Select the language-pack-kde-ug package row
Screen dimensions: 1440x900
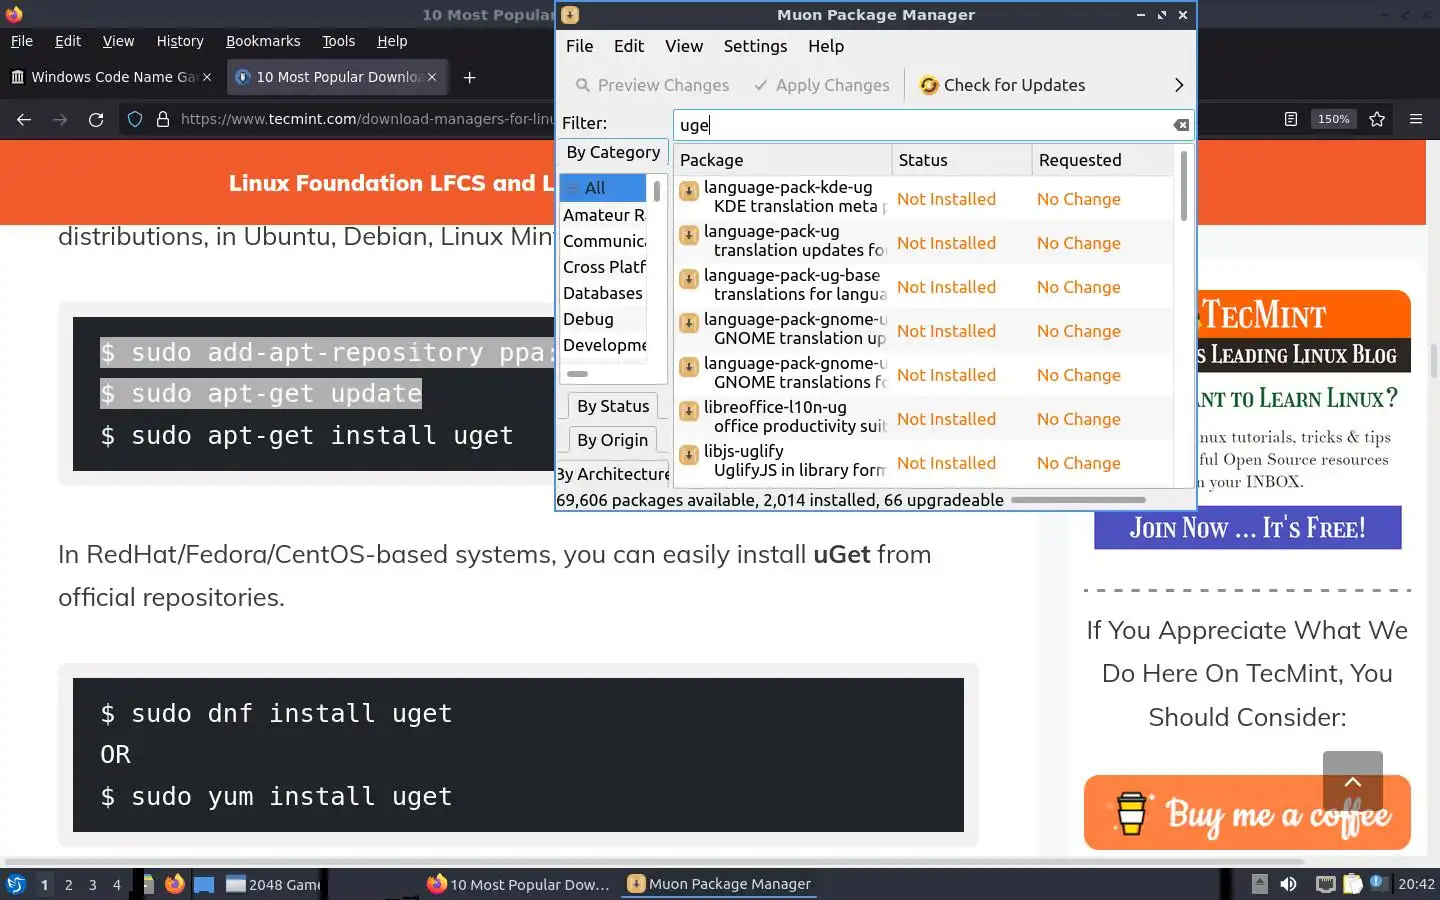tap(923, 198)
